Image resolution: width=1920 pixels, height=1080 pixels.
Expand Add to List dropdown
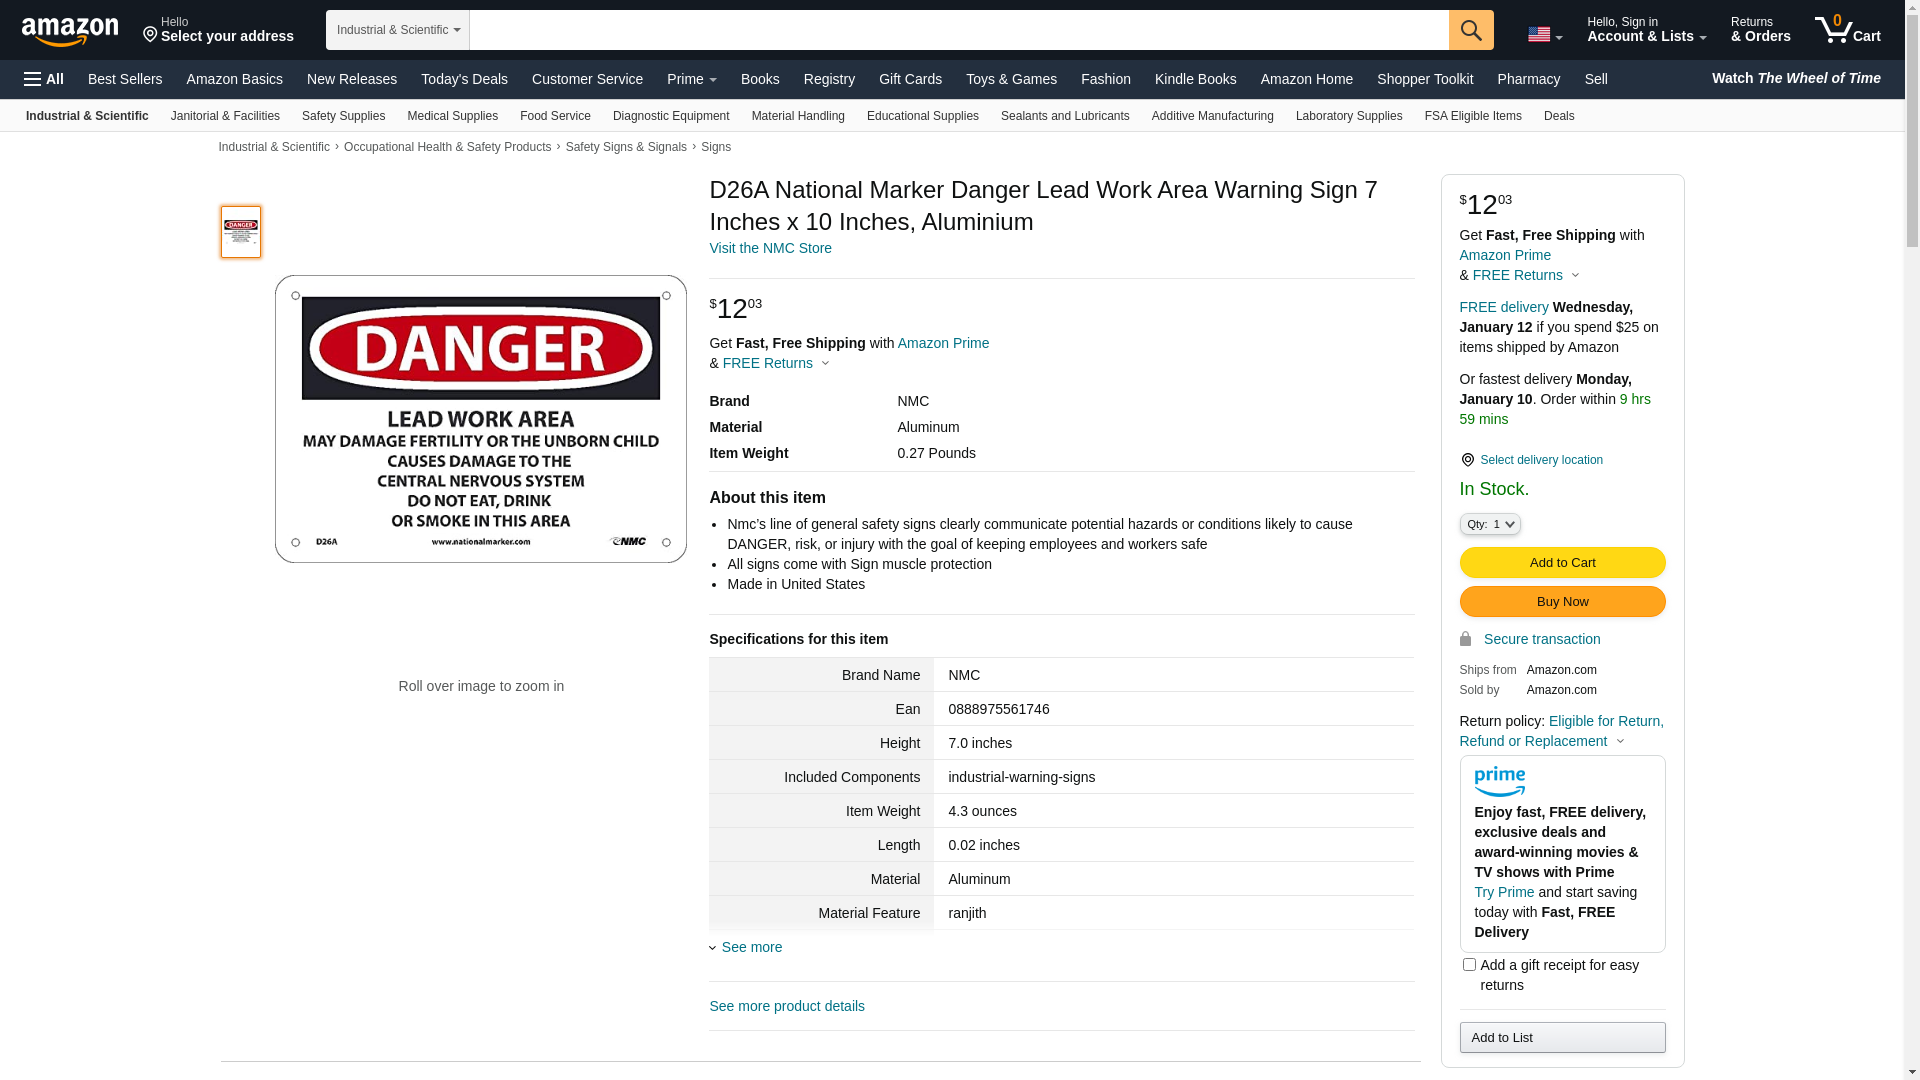(1561, 1037)
